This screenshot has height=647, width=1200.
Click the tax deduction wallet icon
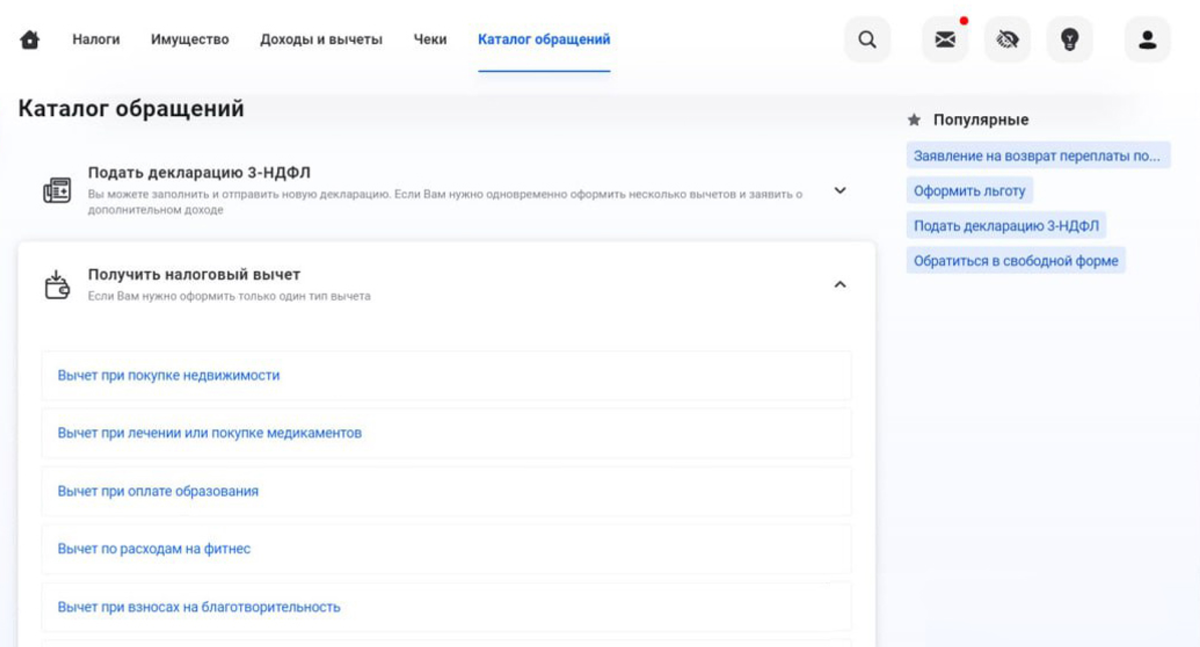(x=57, y=285)
